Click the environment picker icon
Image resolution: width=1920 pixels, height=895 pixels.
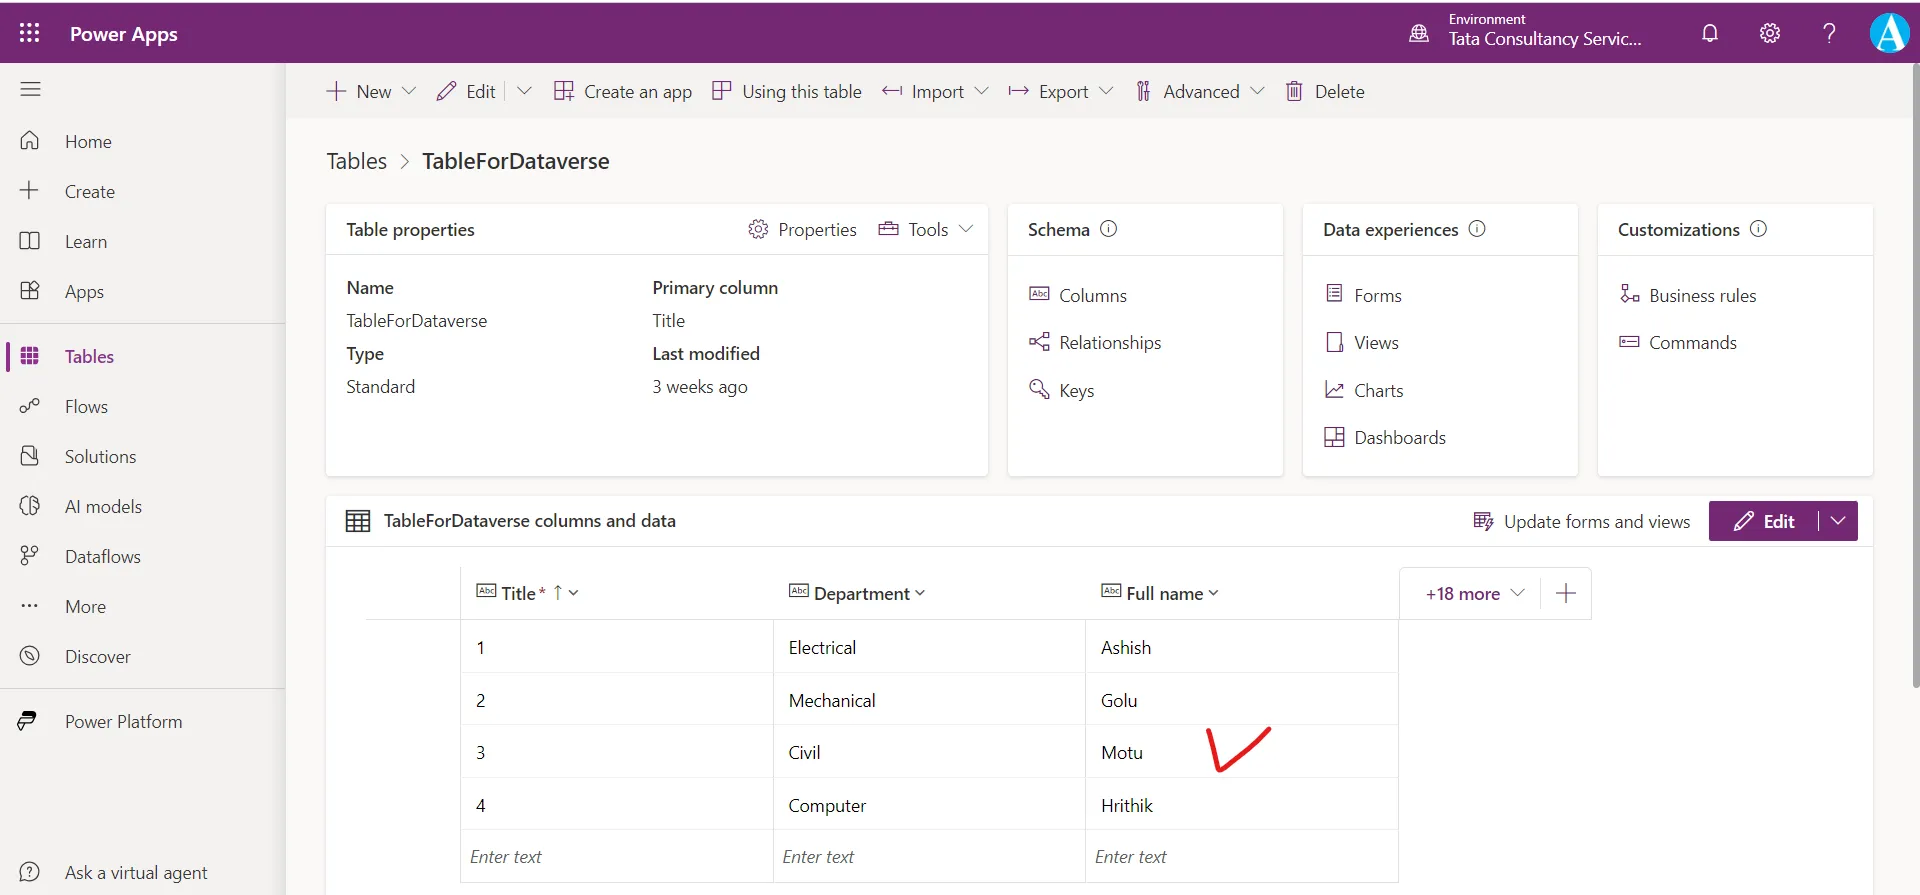1419,33
